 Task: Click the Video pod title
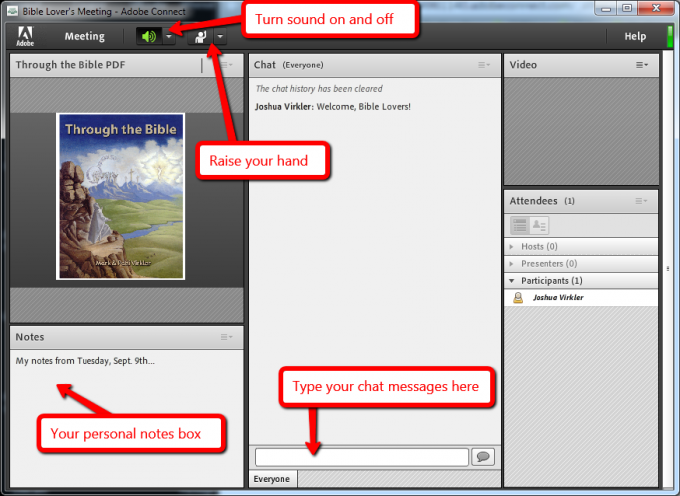523,65
